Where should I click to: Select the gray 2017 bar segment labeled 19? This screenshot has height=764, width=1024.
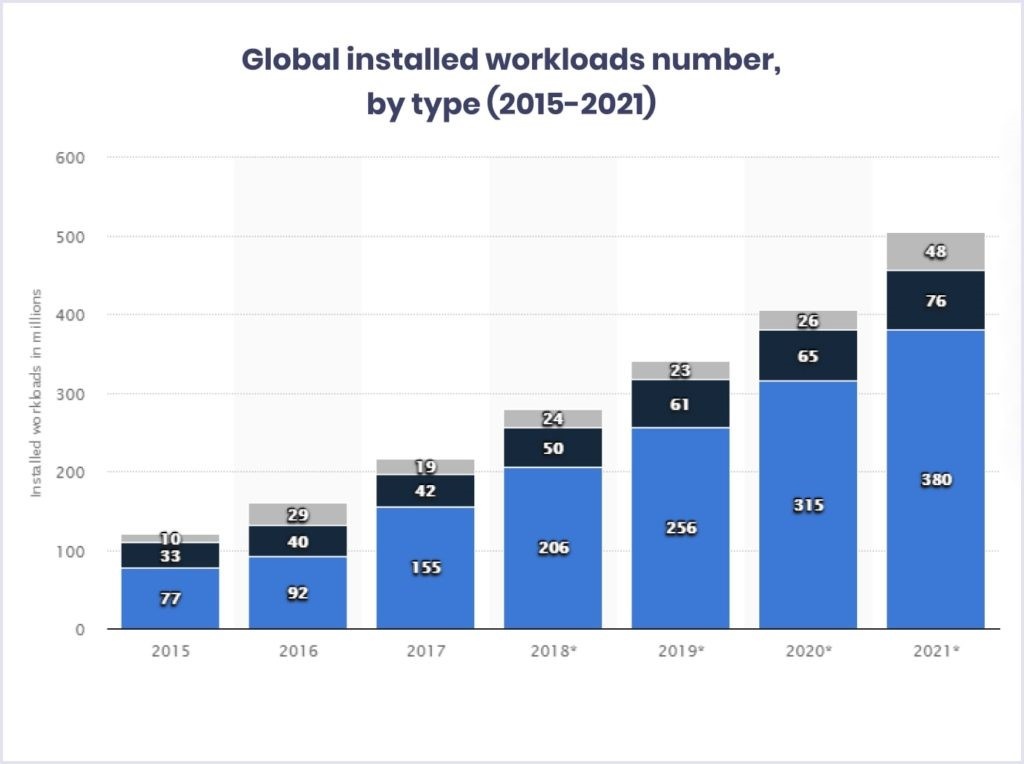[x=426, y=467]
